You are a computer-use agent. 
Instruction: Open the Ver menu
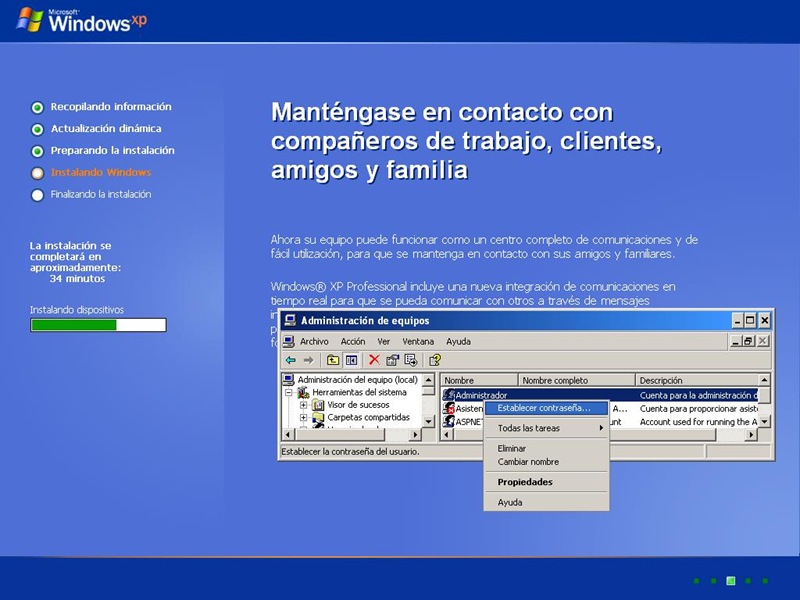pos(384,341)
